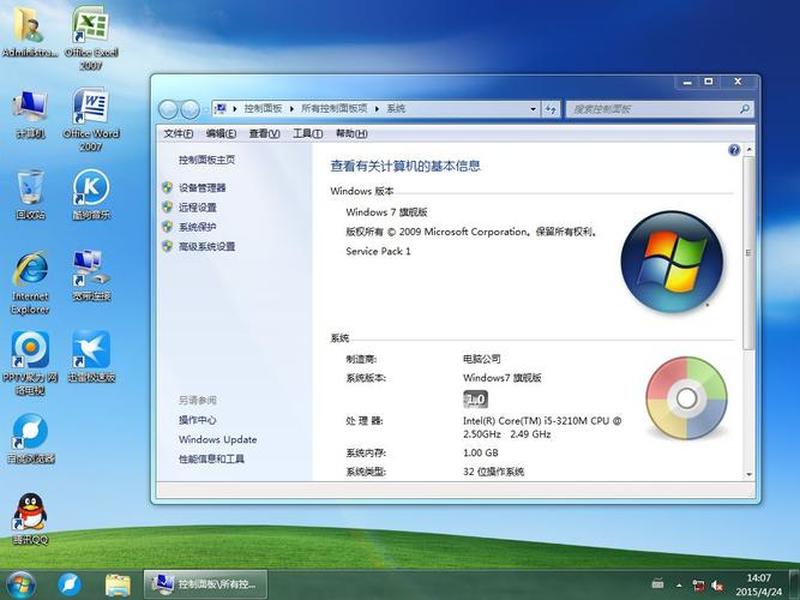Click 'Service Pack 1' text
Image resolution: width=800 pixels, height=600 pixels.
378,252
